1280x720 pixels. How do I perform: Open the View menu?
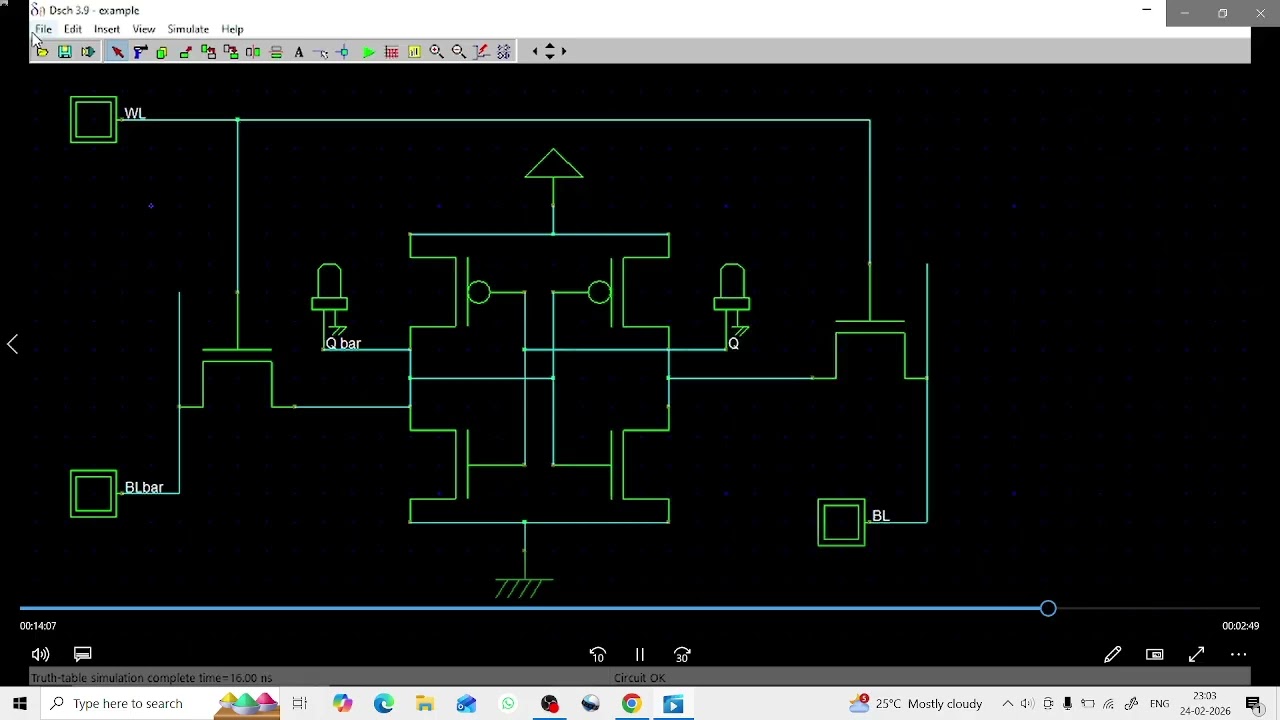tap(144, 29)
